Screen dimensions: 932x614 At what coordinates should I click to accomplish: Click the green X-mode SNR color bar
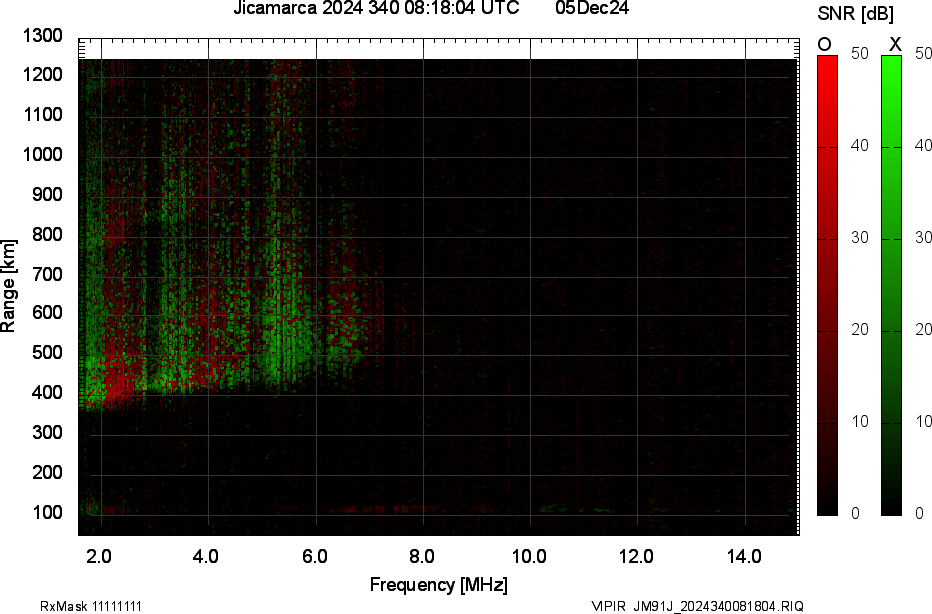click(x=892, y=285)
